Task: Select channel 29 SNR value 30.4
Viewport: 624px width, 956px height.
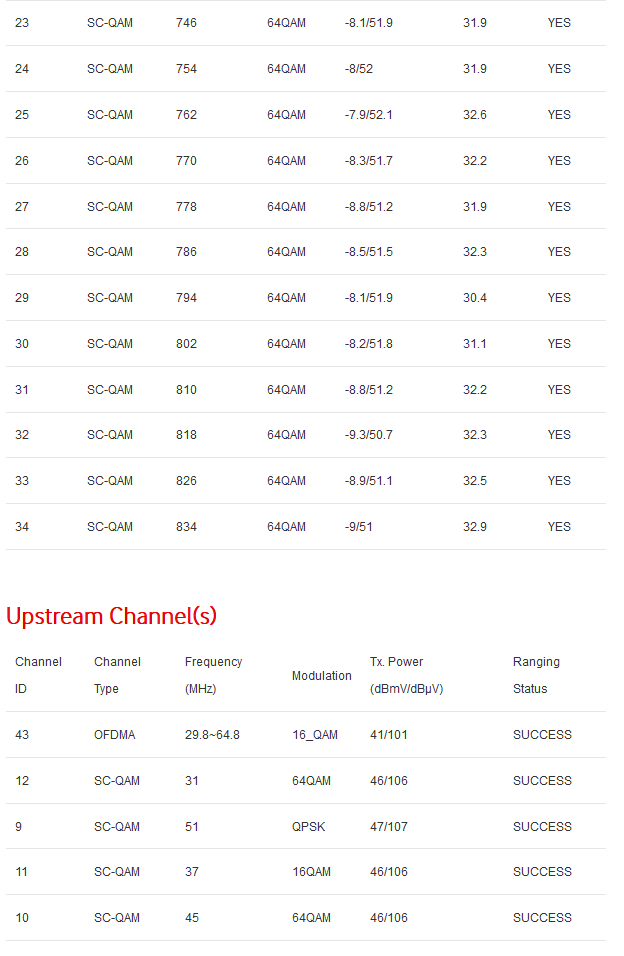Action: (475, 298)
